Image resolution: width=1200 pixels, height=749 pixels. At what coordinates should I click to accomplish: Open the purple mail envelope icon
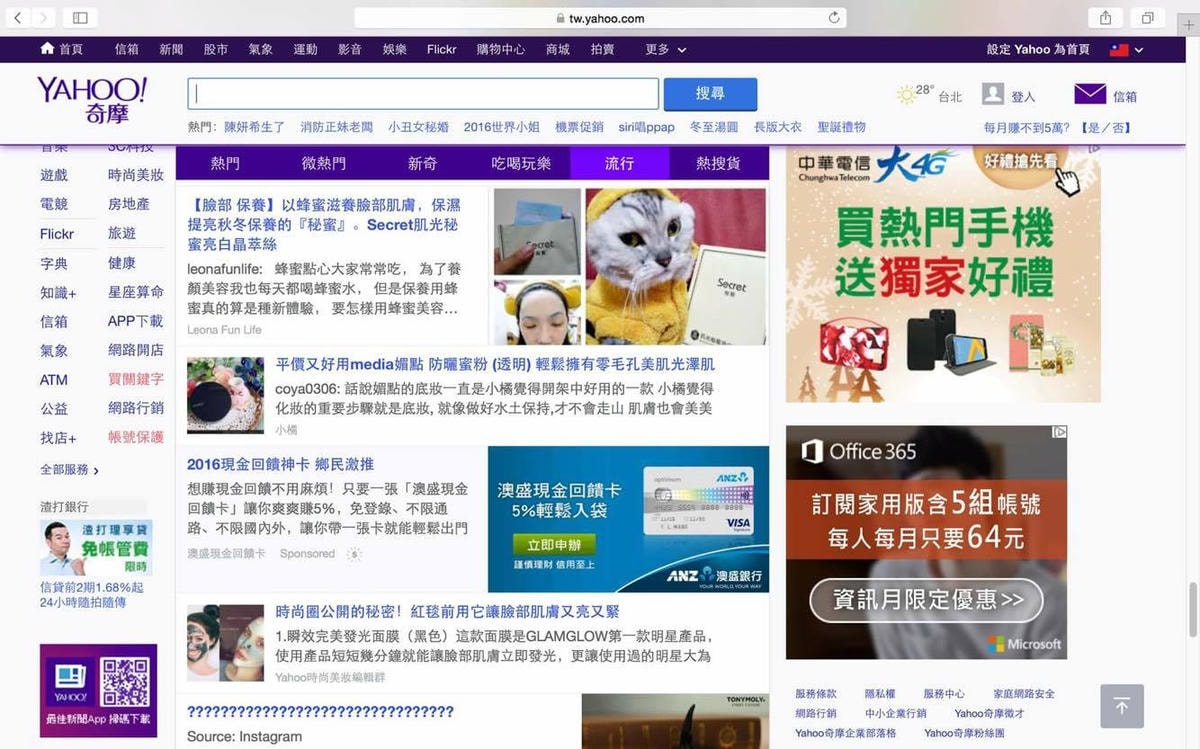[x=1090, y=94]
